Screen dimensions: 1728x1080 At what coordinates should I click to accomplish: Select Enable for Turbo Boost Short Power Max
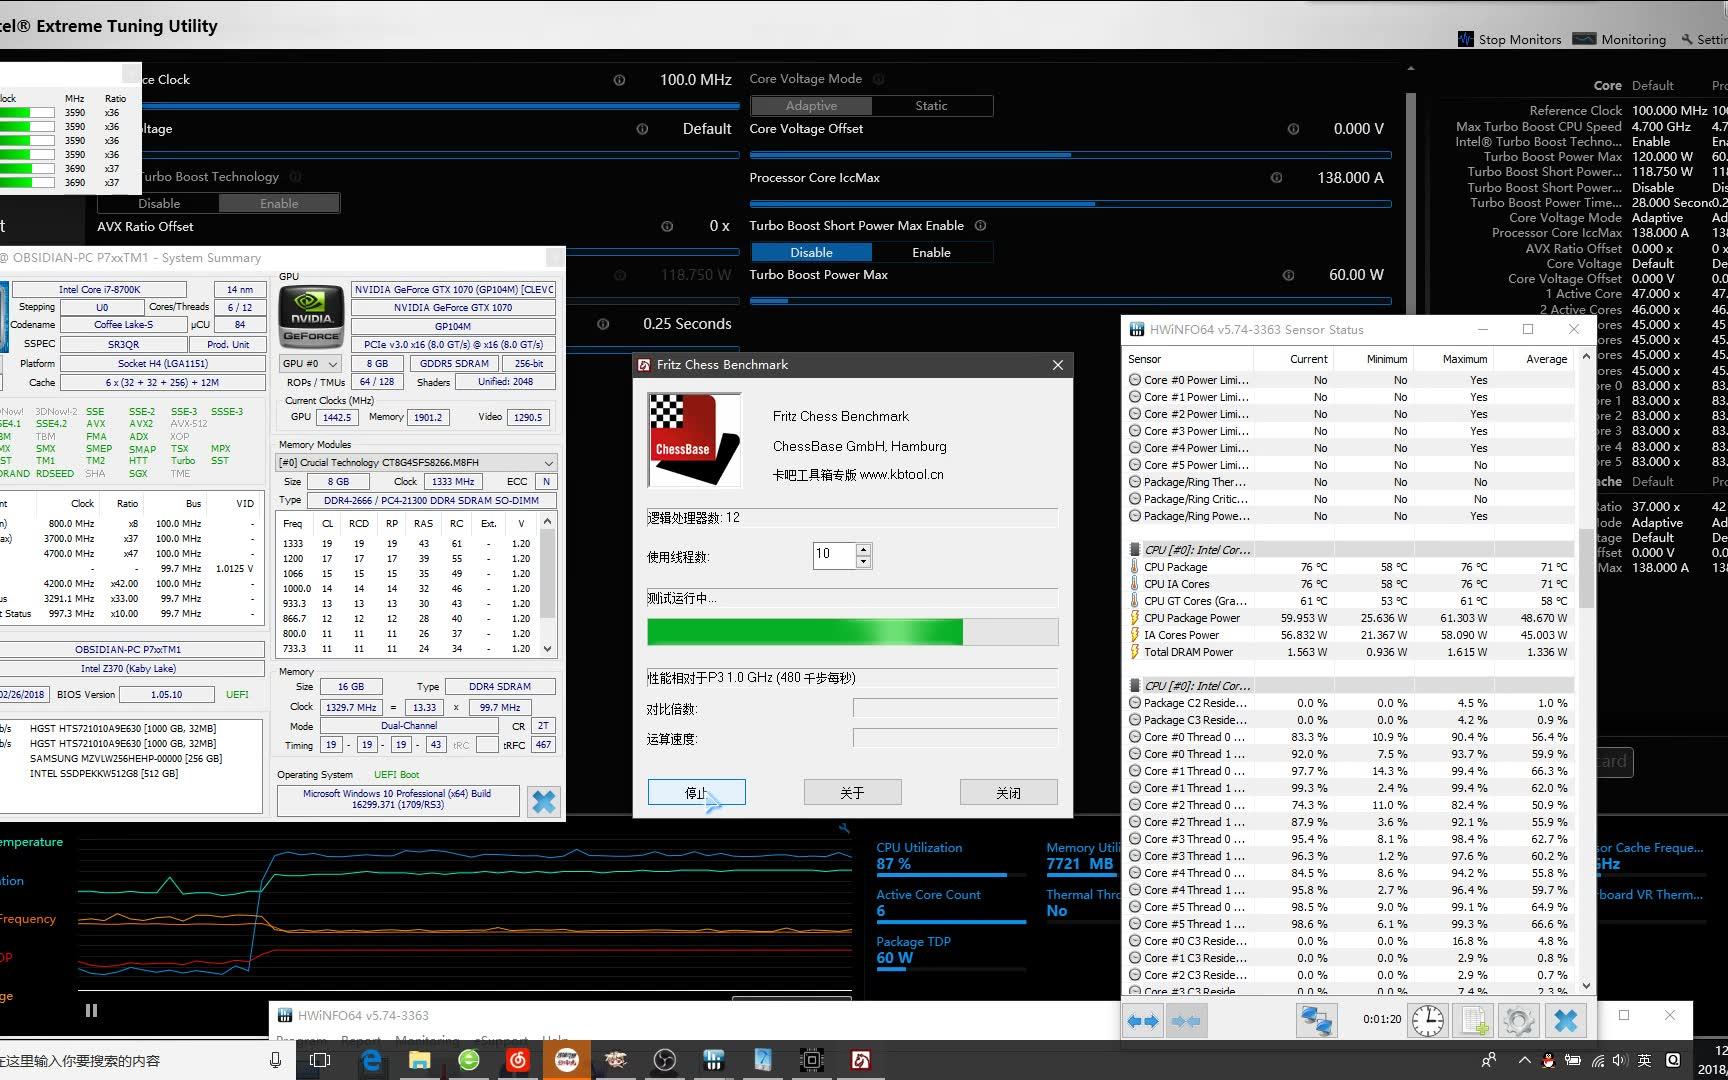pos(931,253)
